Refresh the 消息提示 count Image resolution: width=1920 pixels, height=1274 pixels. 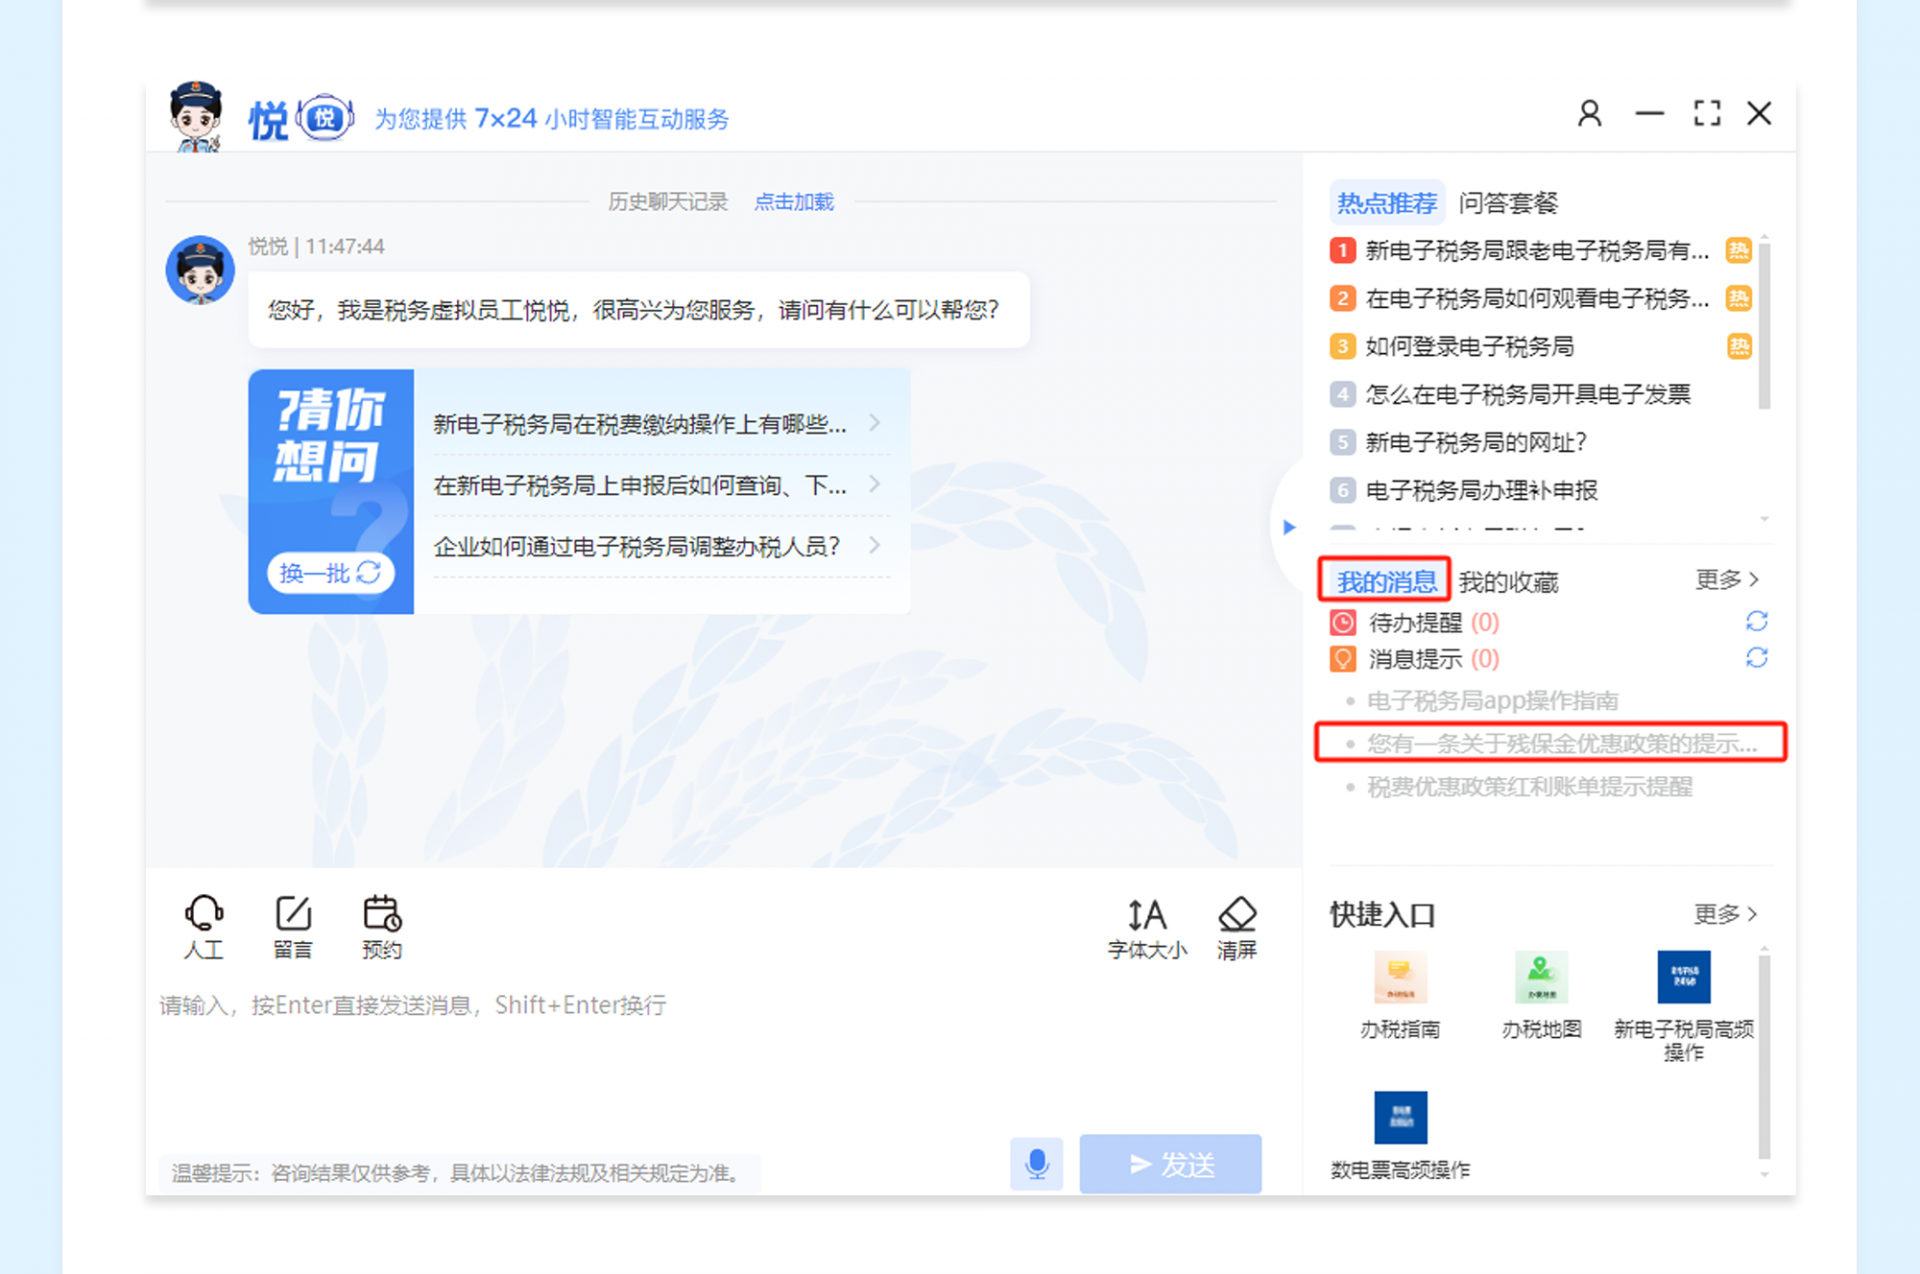(x=1756, y=658)
